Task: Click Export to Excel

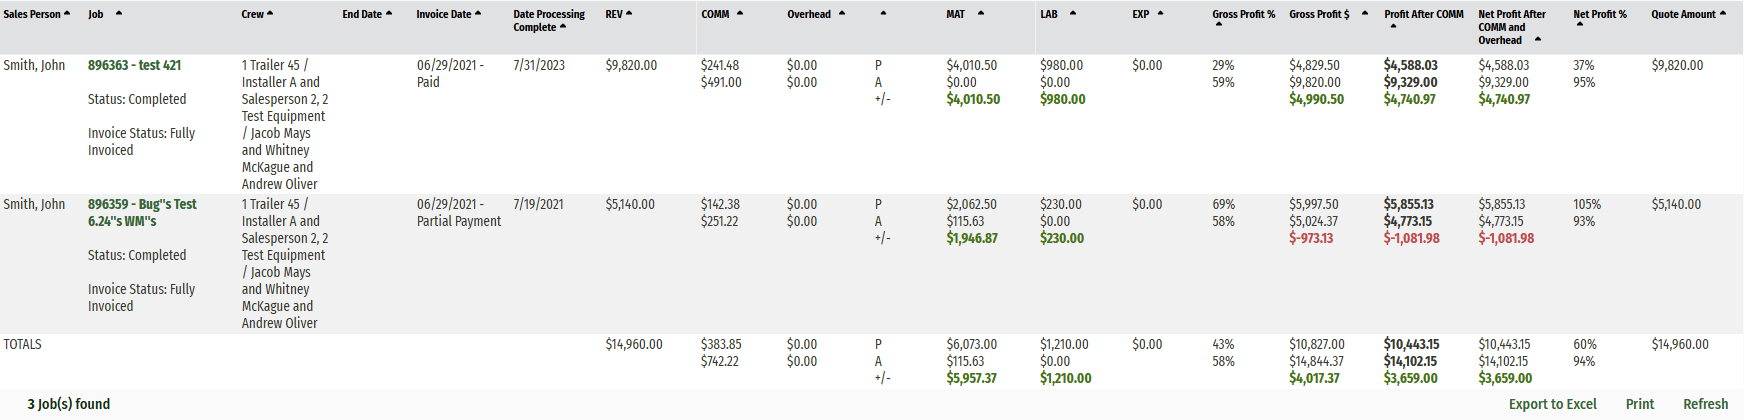Action: pos(1552,404)
